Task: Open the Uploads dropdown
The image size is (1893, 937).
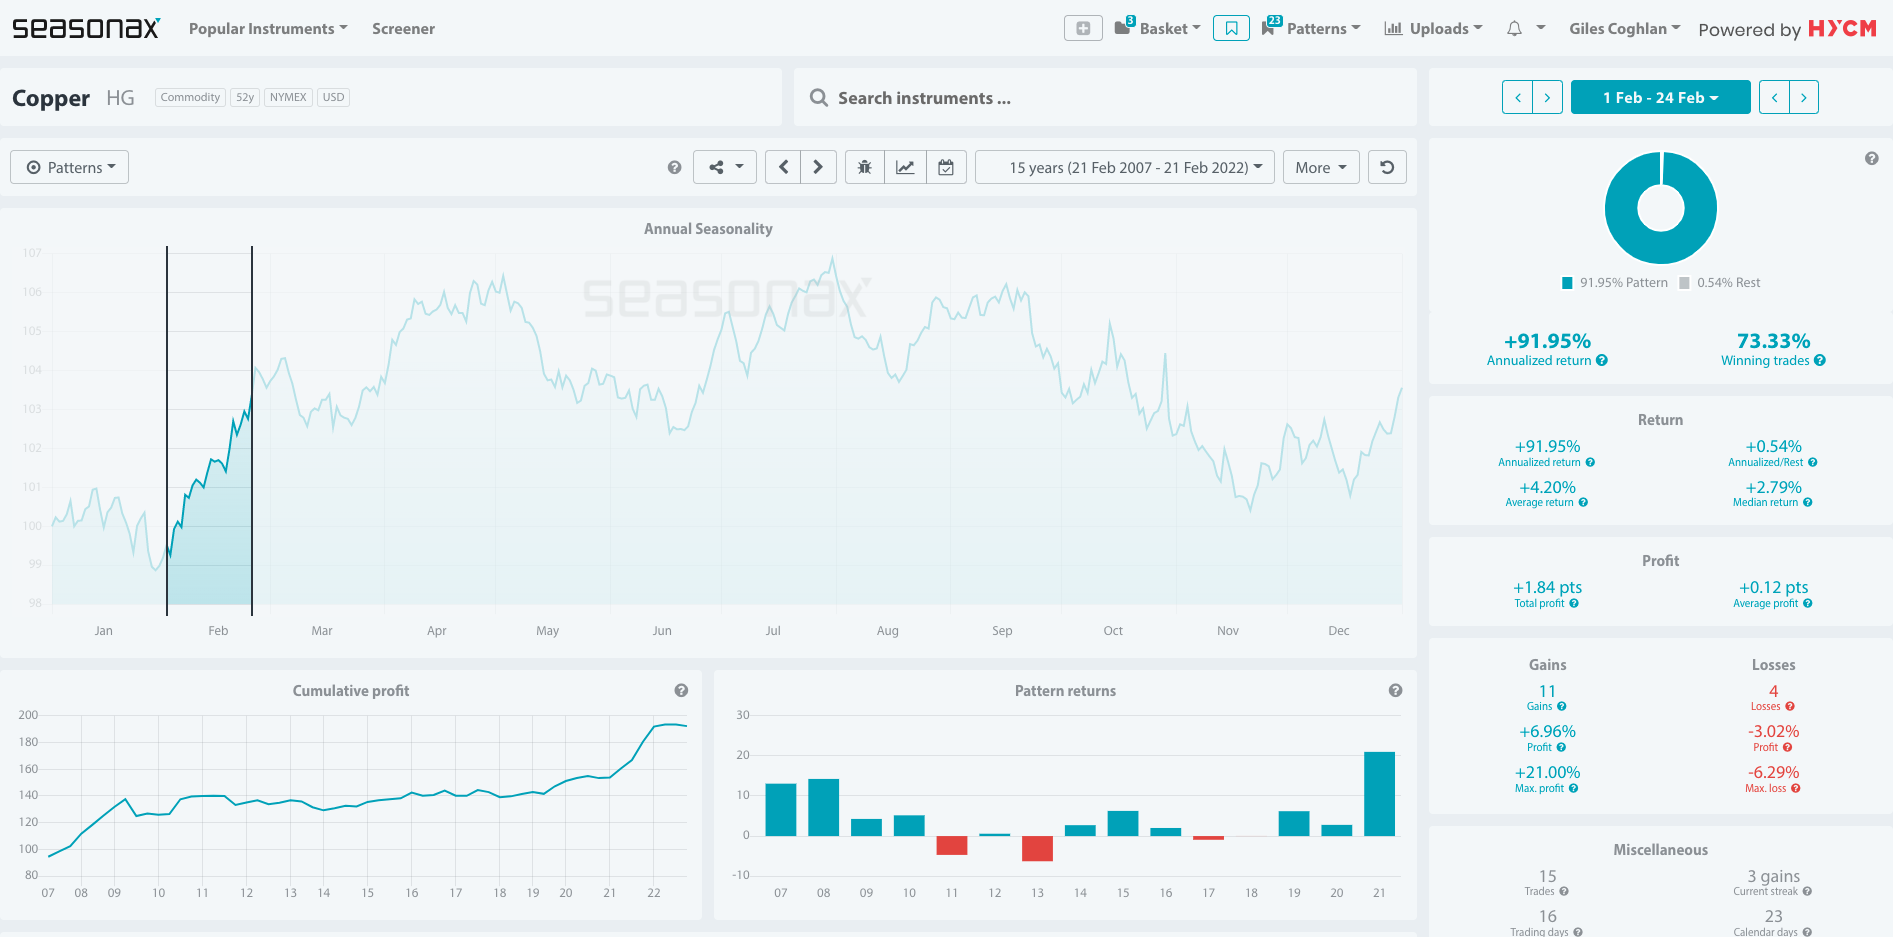Action: (1433, 29)
